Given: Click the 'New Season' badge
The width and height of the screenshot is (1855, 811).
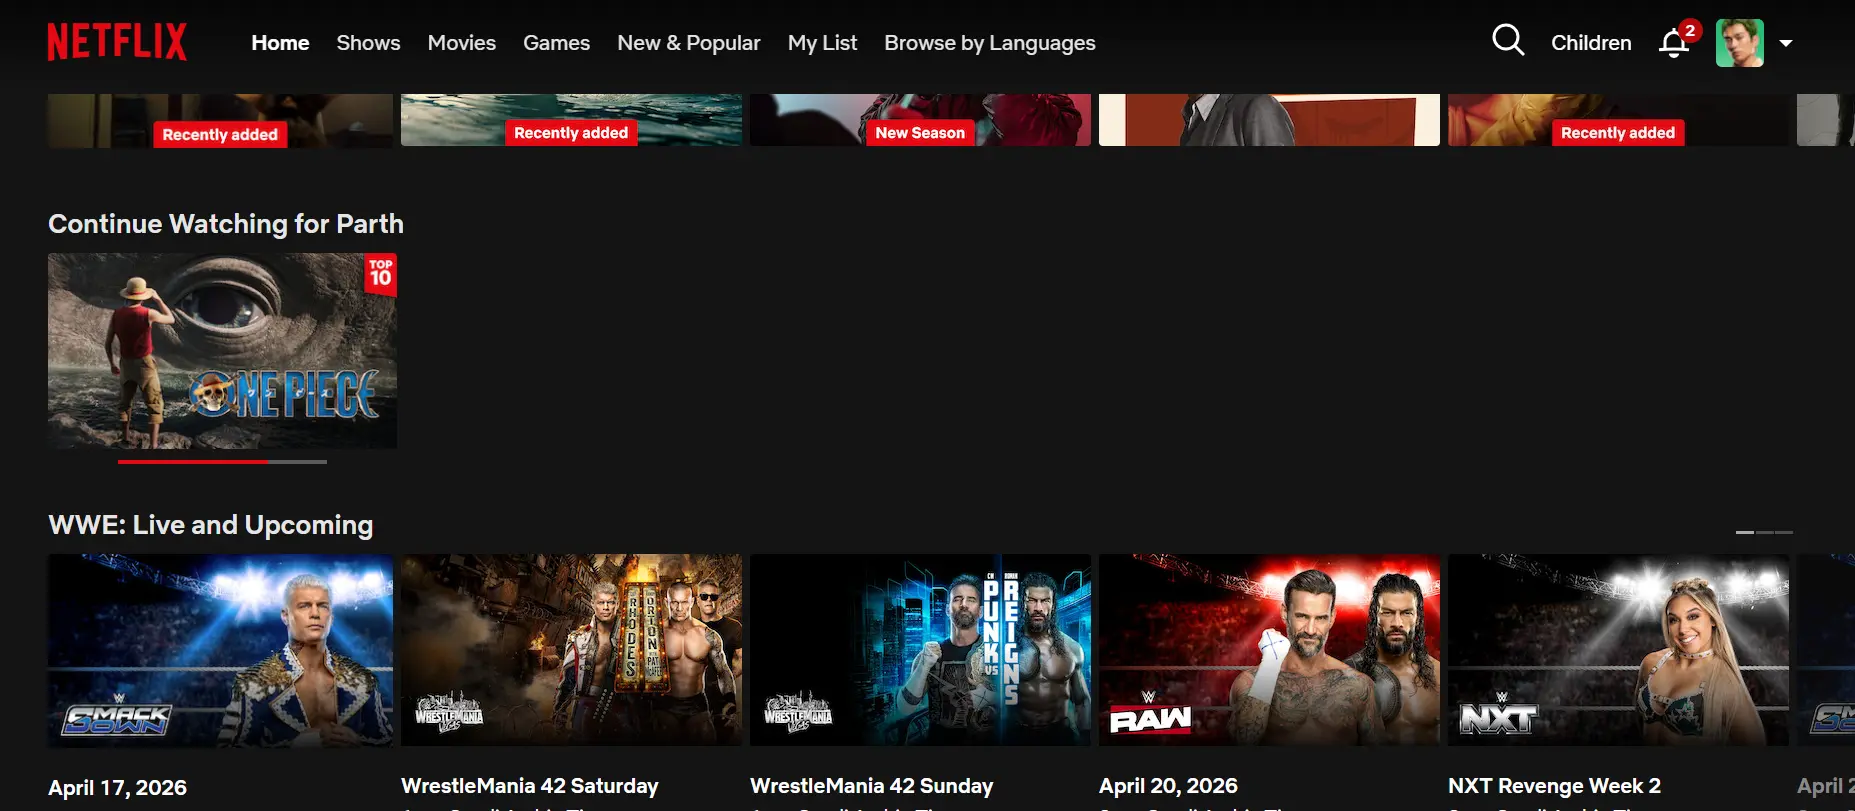Looking at the screenshot, I should click(920, 133).
